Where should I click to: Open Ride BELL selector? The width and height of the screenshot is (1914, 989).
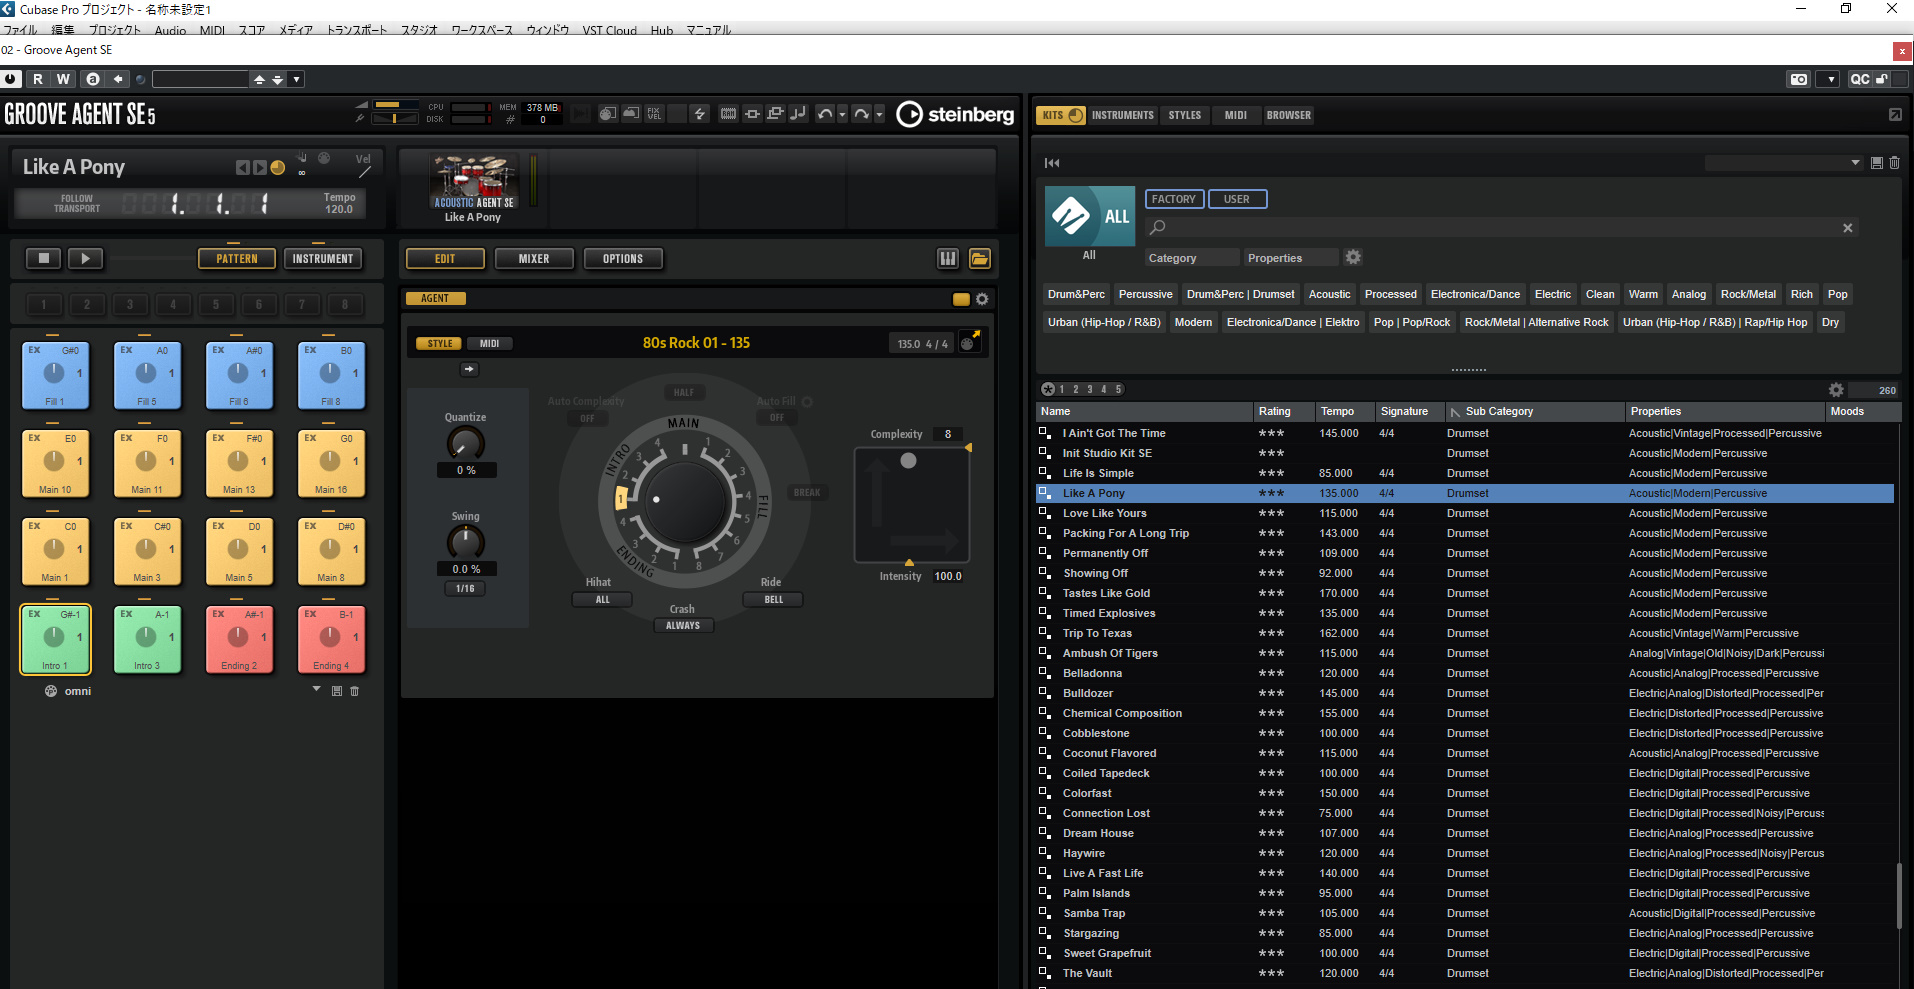pos(773,599)
